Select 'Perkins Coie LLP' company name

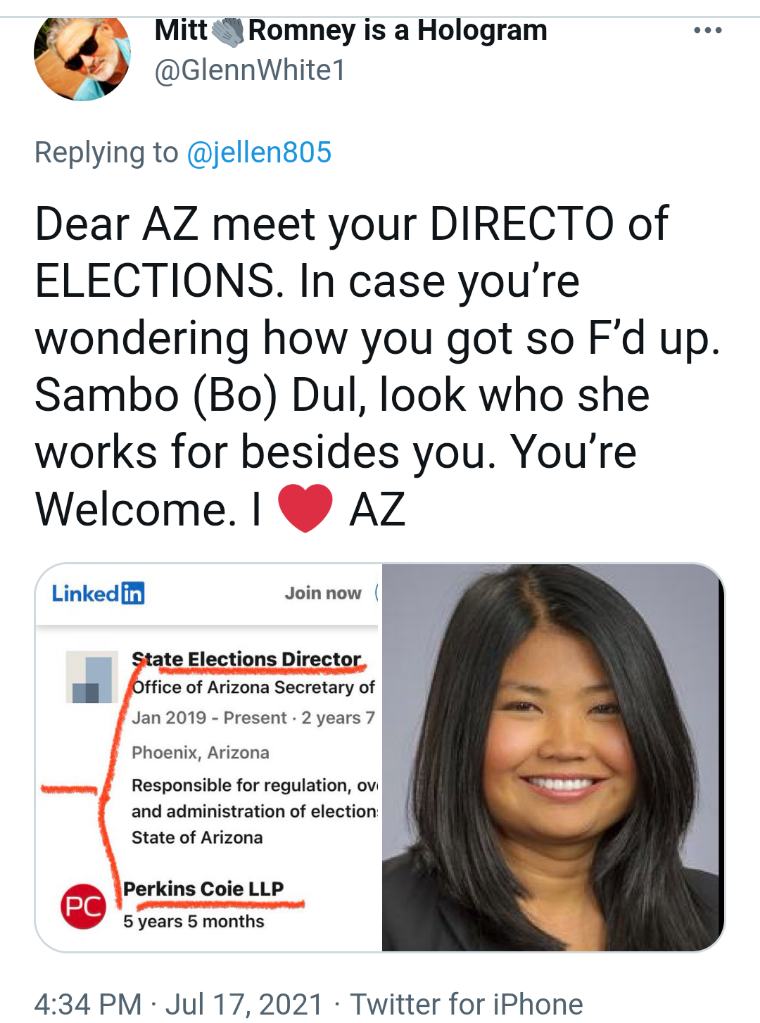coord(204,889)
